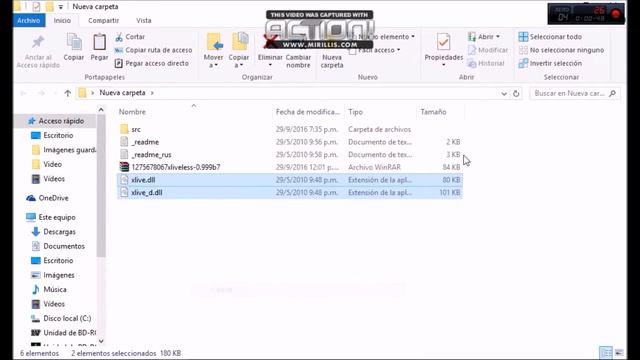The width and height of the screenshot is (640, 360).
Task: Click the back navigation arrow
Action: [x=23, y=93]
